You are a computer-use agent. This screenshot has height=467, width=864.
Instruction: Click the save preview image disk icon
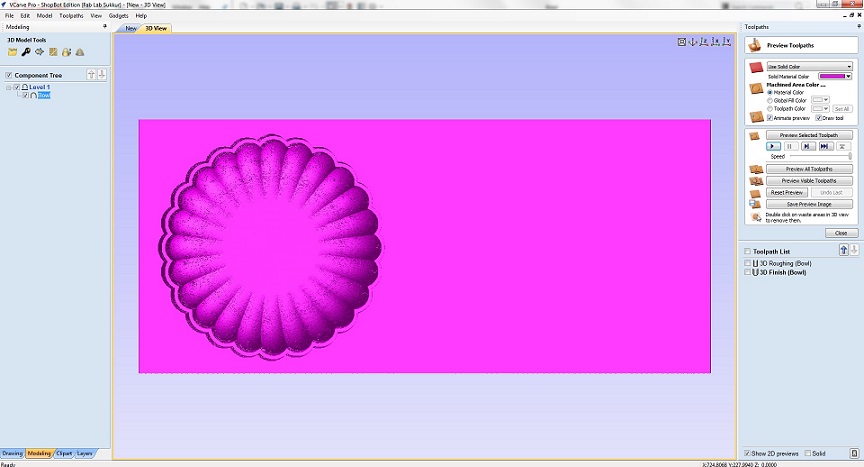(x=755, y=204)
